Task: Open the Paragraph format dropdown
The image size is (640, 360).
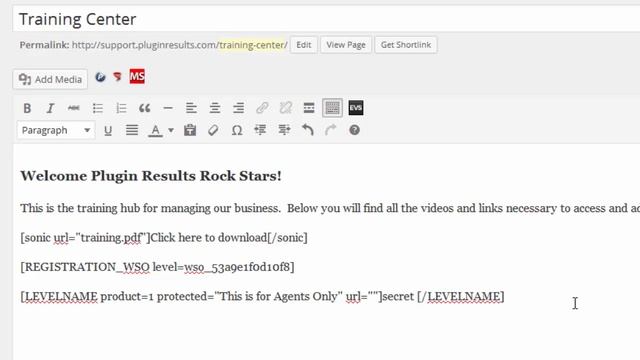Action: [x=56, y=130]
